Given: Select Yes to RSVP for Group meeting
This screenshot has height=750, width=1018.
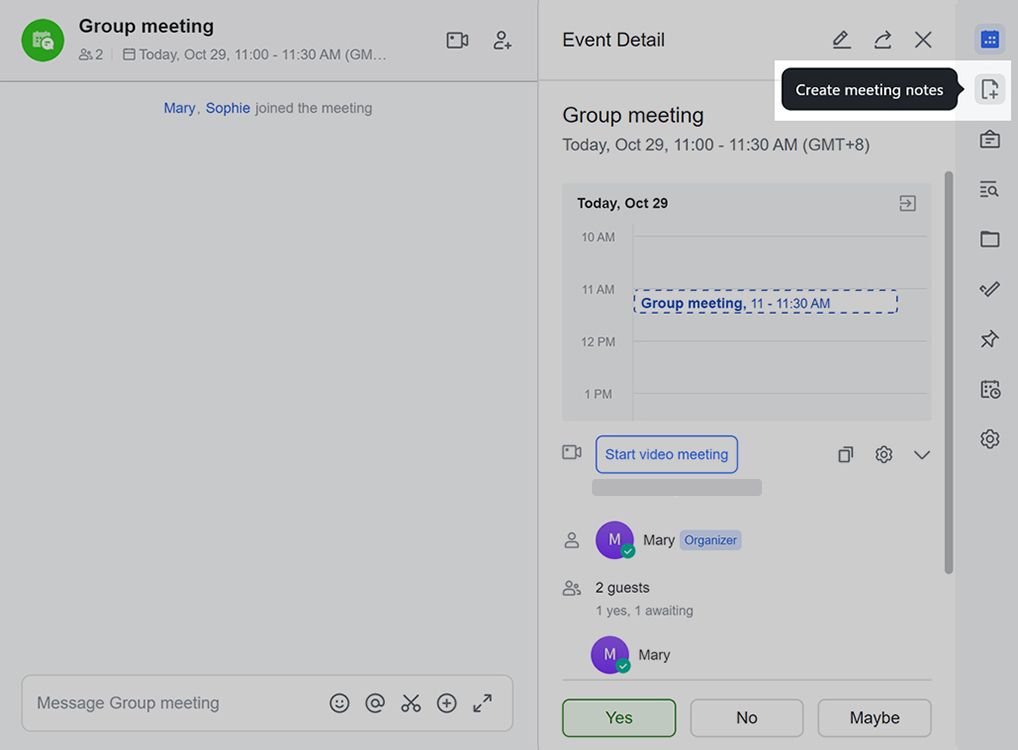Looking at the screenshot, I should tap(618, 717).
